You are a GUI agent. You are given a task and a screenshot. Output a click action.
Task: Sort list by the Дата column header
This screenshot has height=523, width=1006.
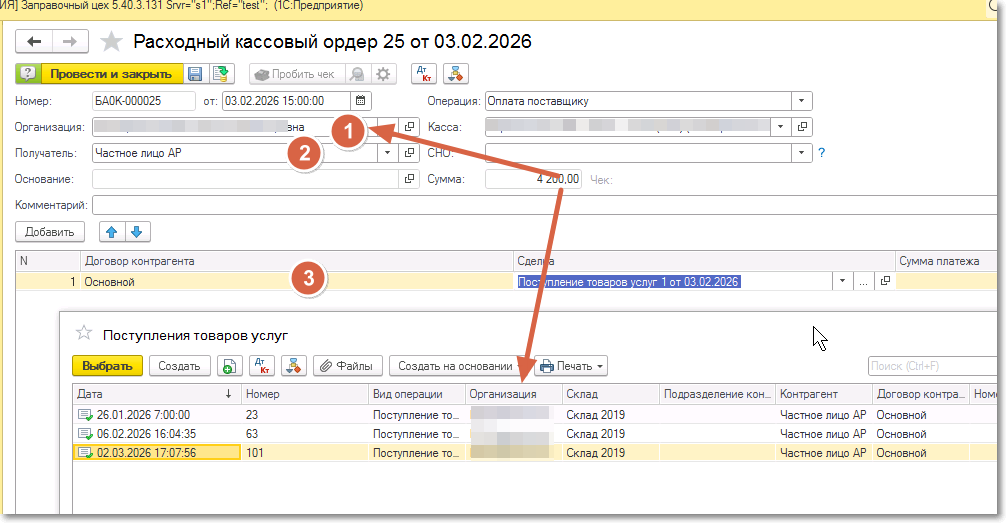pyautogui.click(x=150, y=394)
